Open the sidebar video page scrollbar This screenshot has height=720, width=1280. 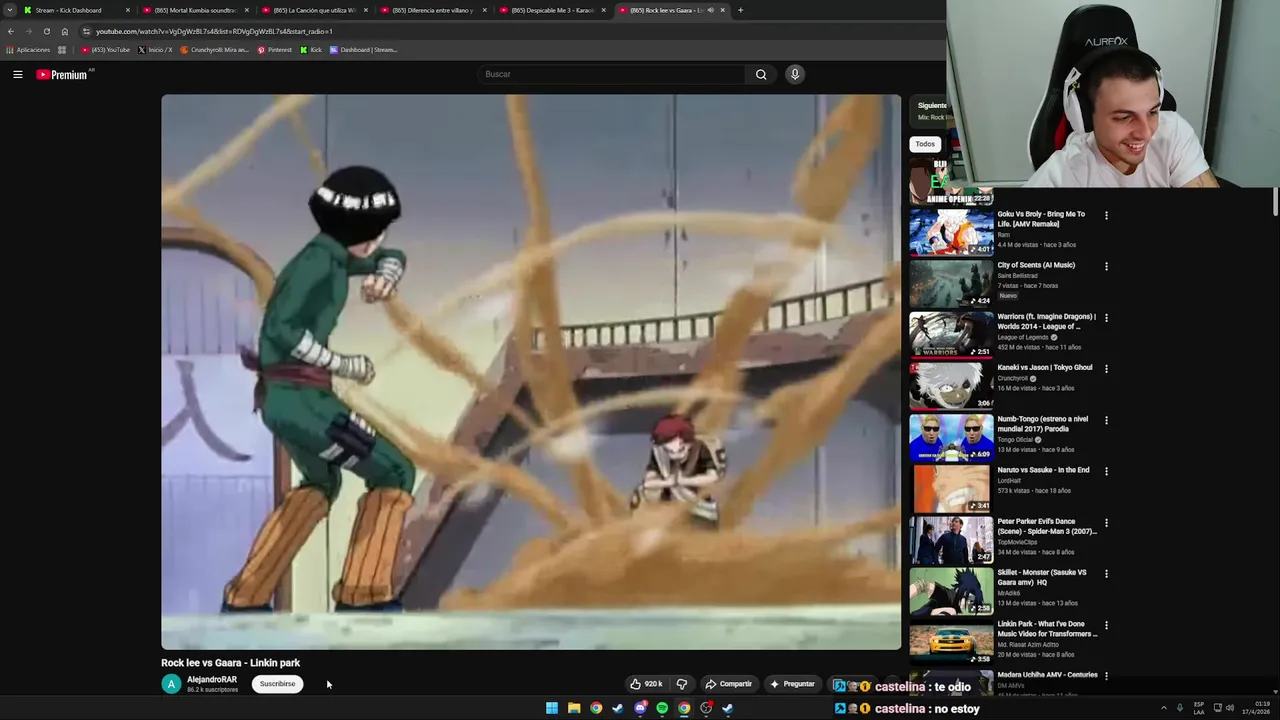click(1275, 200)
